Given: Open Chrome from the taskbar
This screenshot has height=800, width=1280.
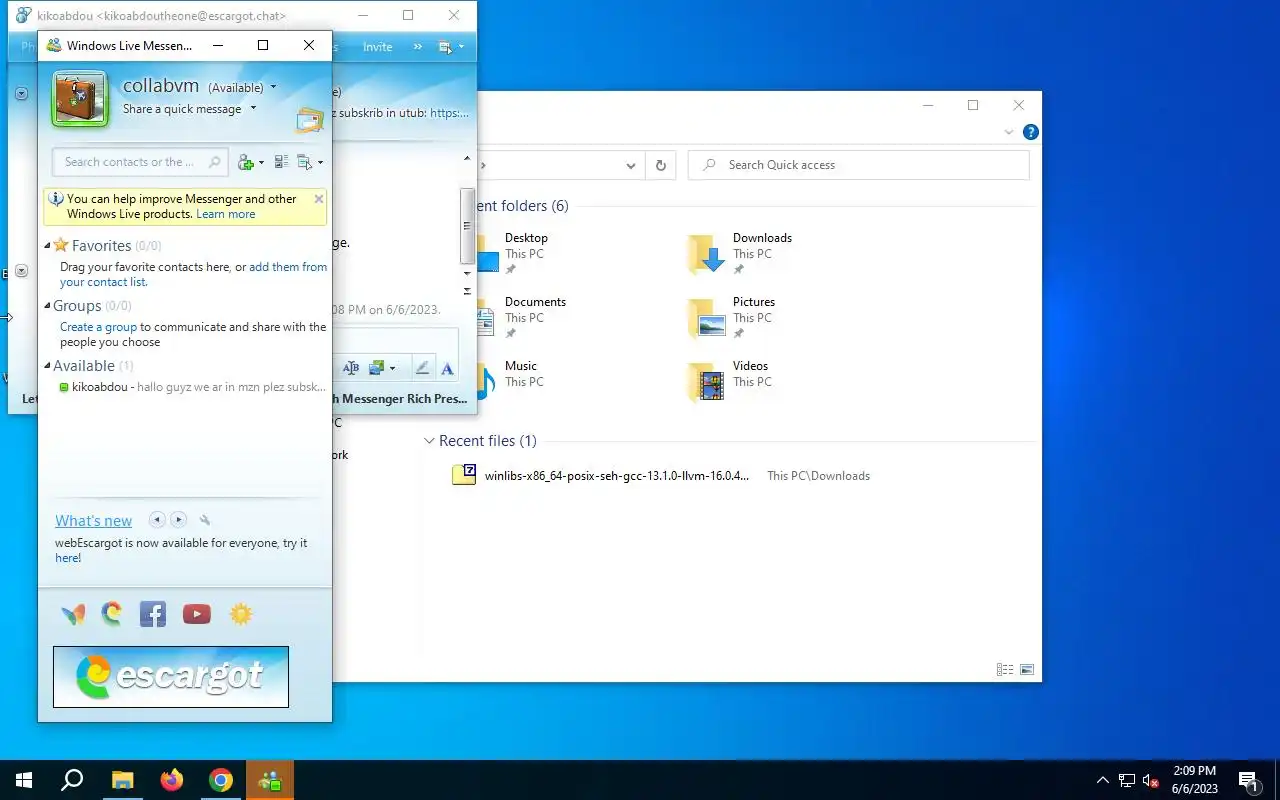Looking at the screenshot, I should 221,780.
